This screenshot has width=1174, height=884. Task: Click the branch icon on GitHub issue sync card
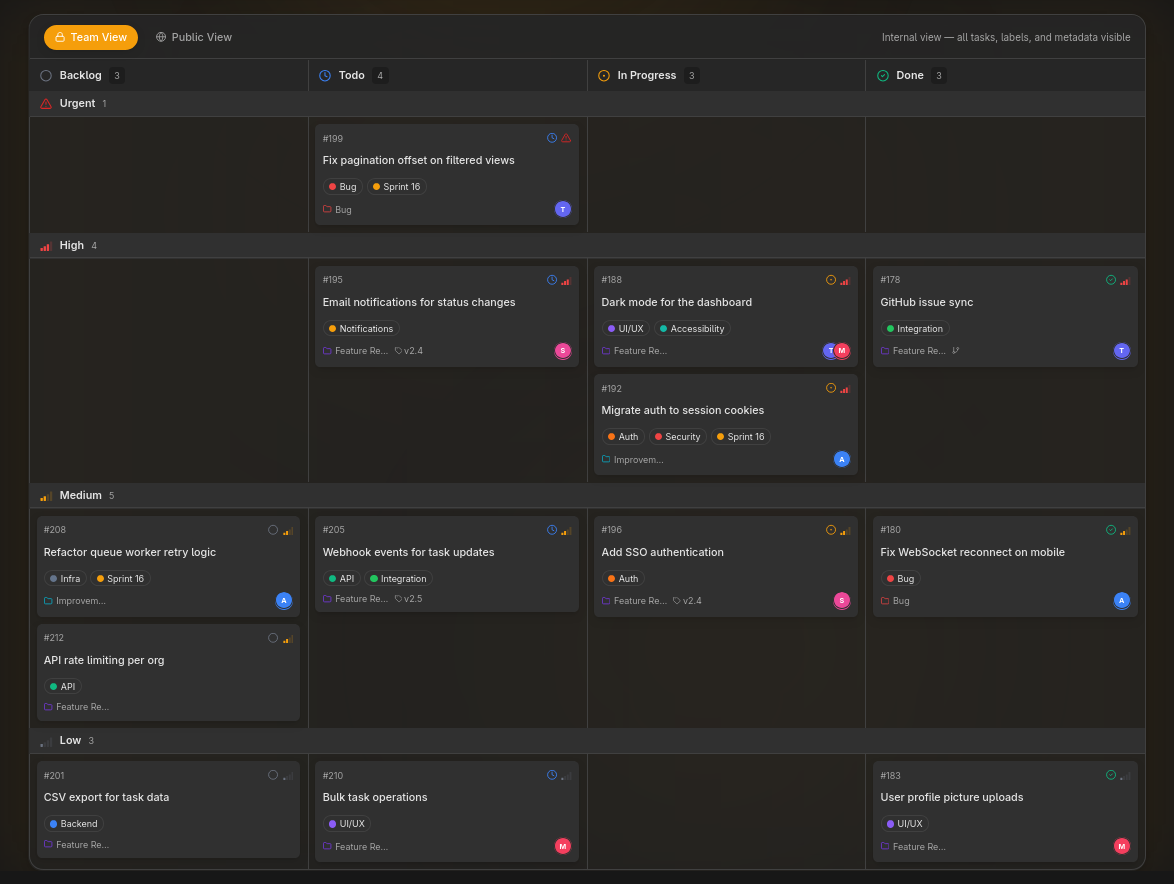tap(956, 351)
